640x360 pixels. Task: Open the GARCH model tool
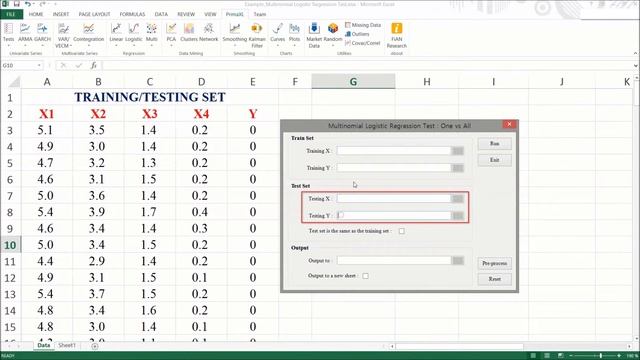pyautogui.click(x=42, y=33)
